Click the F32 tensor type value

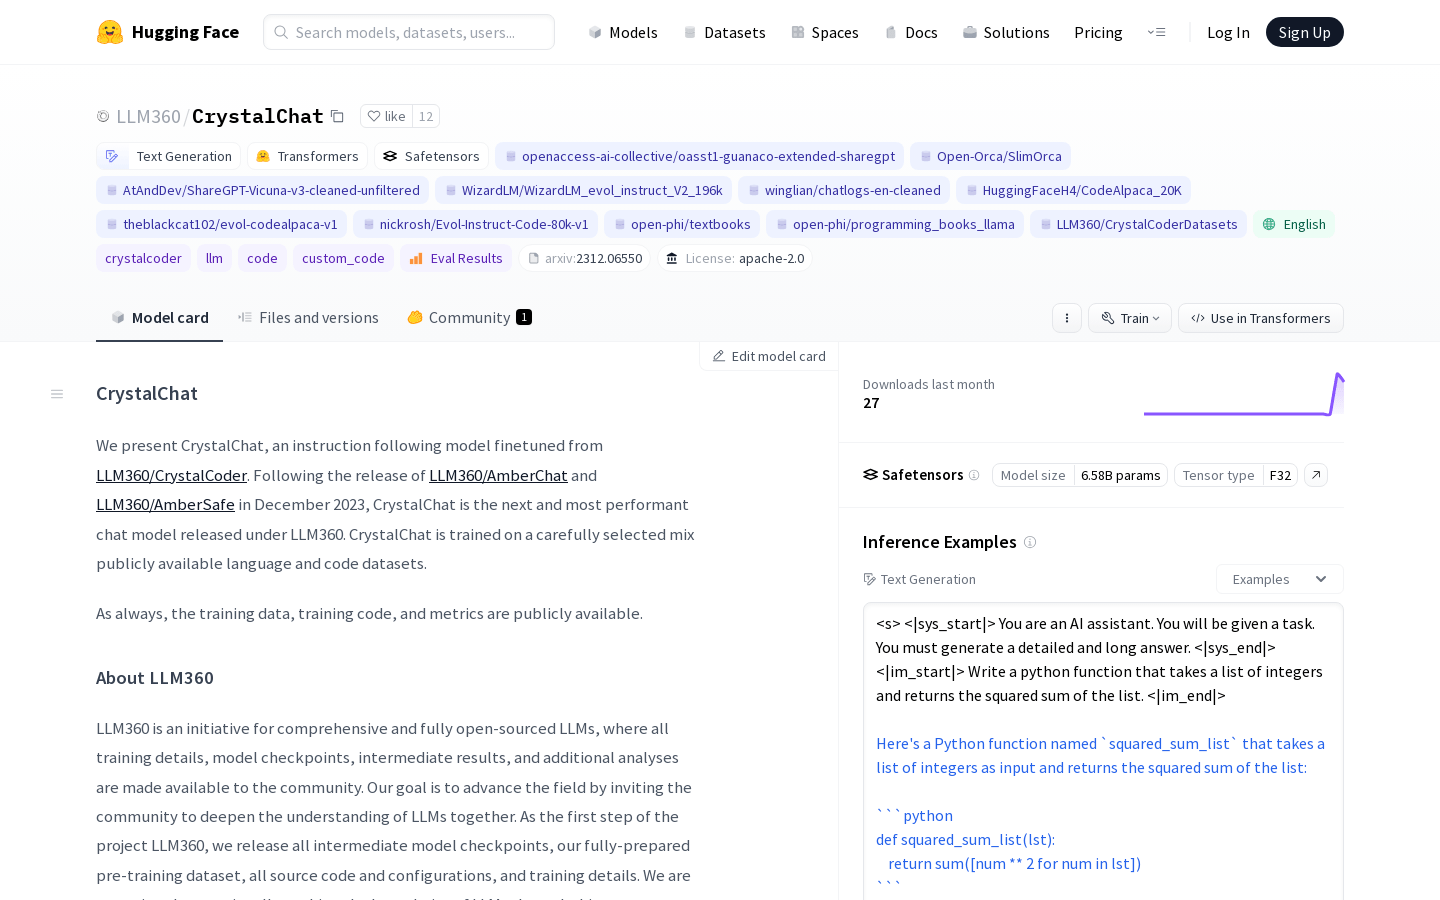[x=1280, y=475]
